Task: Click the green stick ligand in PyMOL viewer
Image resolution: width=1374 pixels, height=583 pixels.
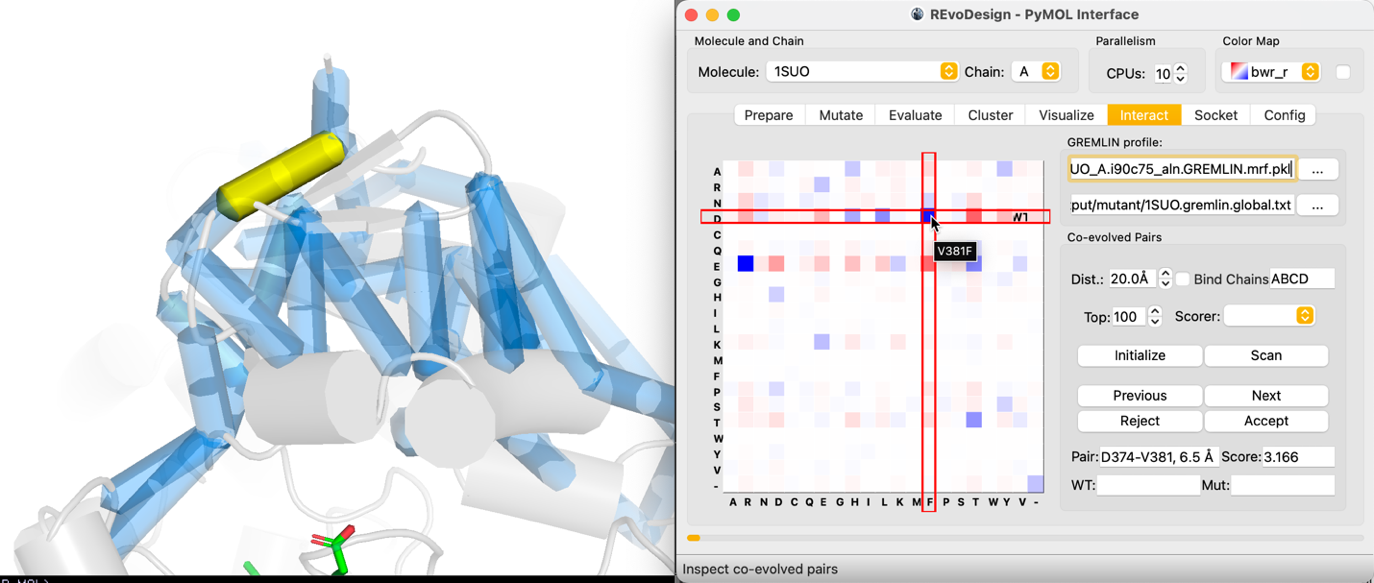Action: pos(335,548)
